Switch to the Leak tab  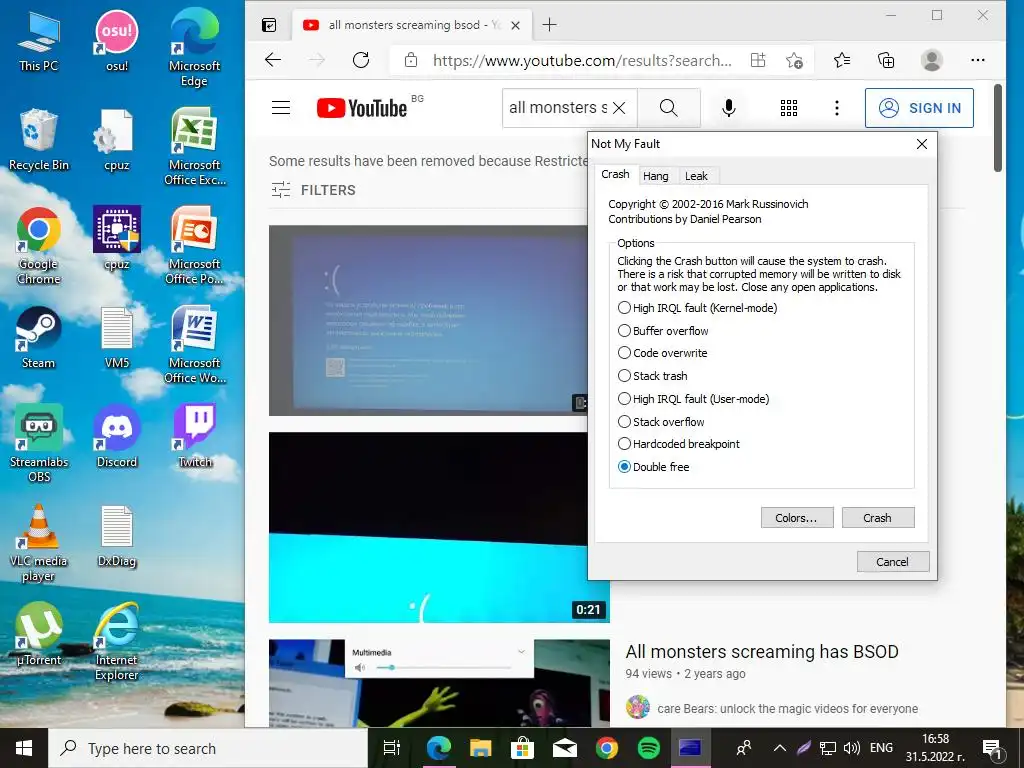[696, 176]
